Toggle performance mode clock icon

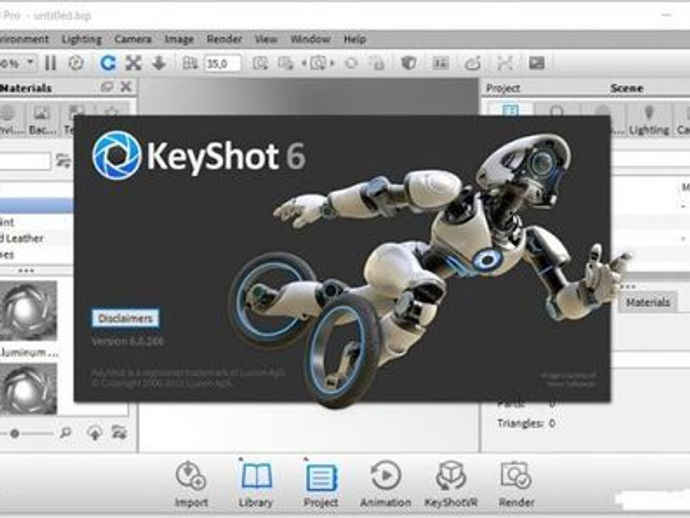[76, 63]
